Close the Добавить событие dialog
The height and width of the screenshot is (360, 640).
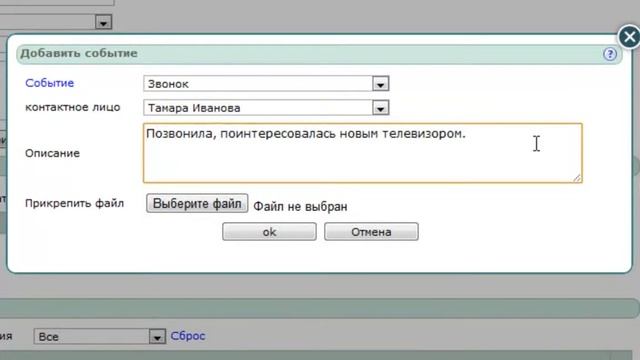click(x=629, y=37)
